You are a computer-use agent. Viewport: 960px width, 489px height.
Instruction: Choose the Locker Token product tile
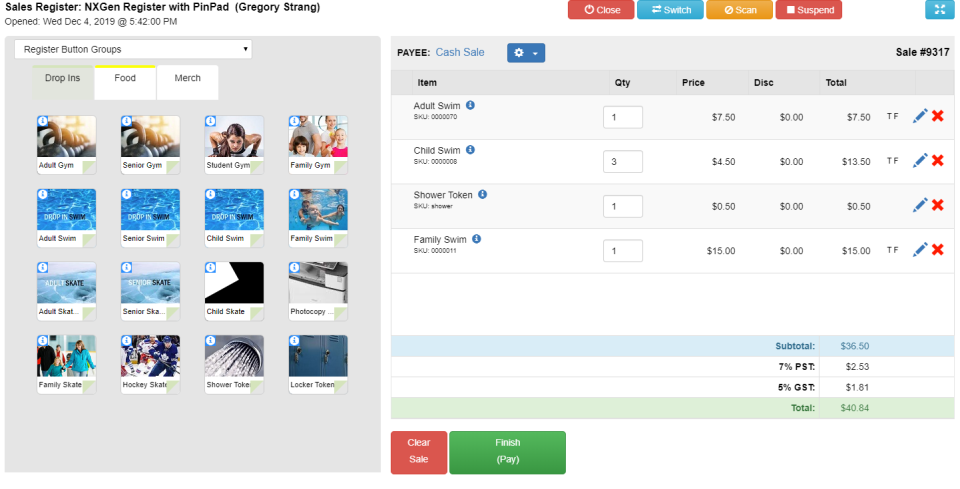318,364
